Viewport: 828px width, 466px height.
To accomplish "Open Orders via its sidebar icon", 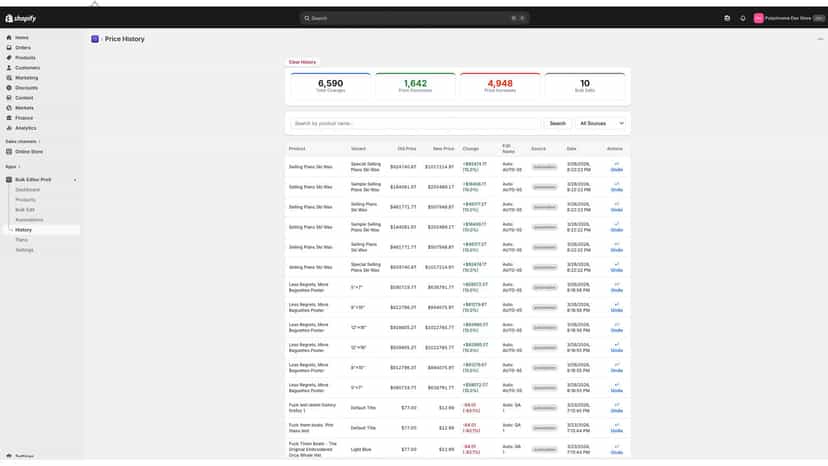I will click(9, 48).
